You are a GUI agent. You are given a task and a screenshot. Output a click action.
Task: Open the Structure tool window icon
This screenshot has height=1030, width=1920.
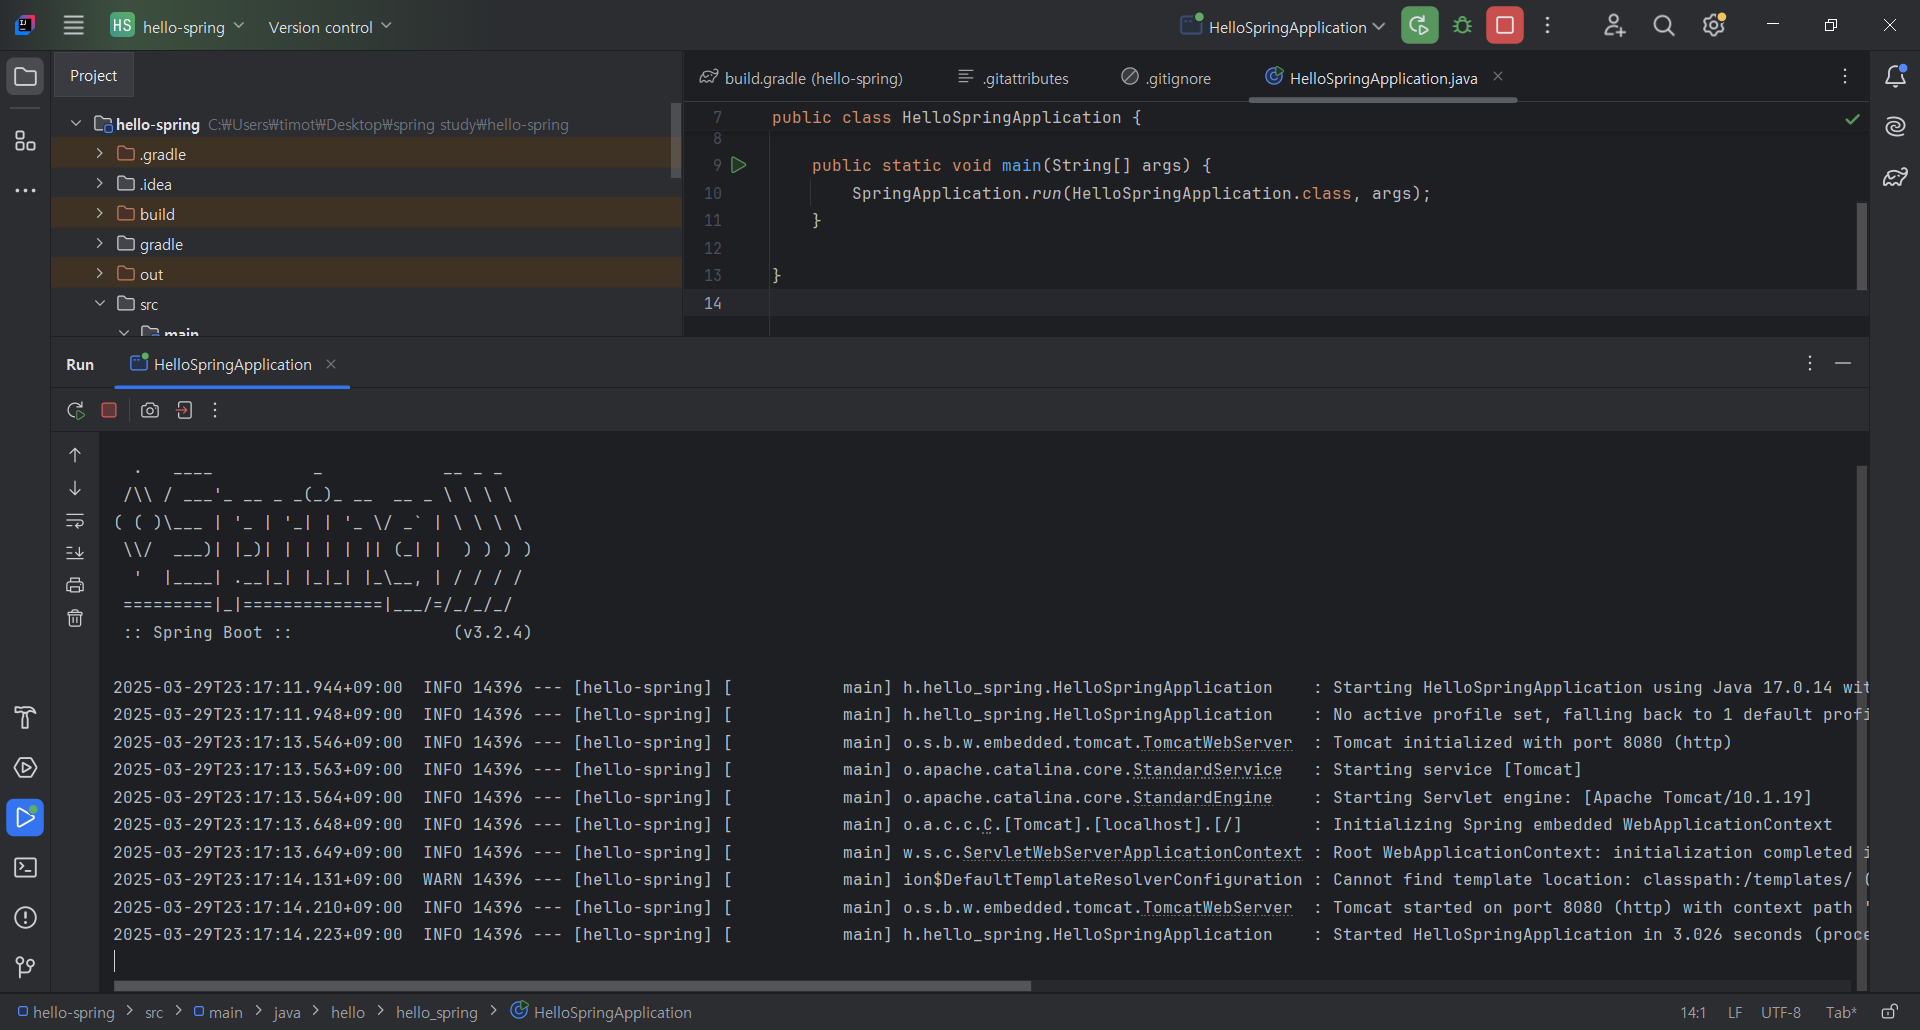point(26,141)
